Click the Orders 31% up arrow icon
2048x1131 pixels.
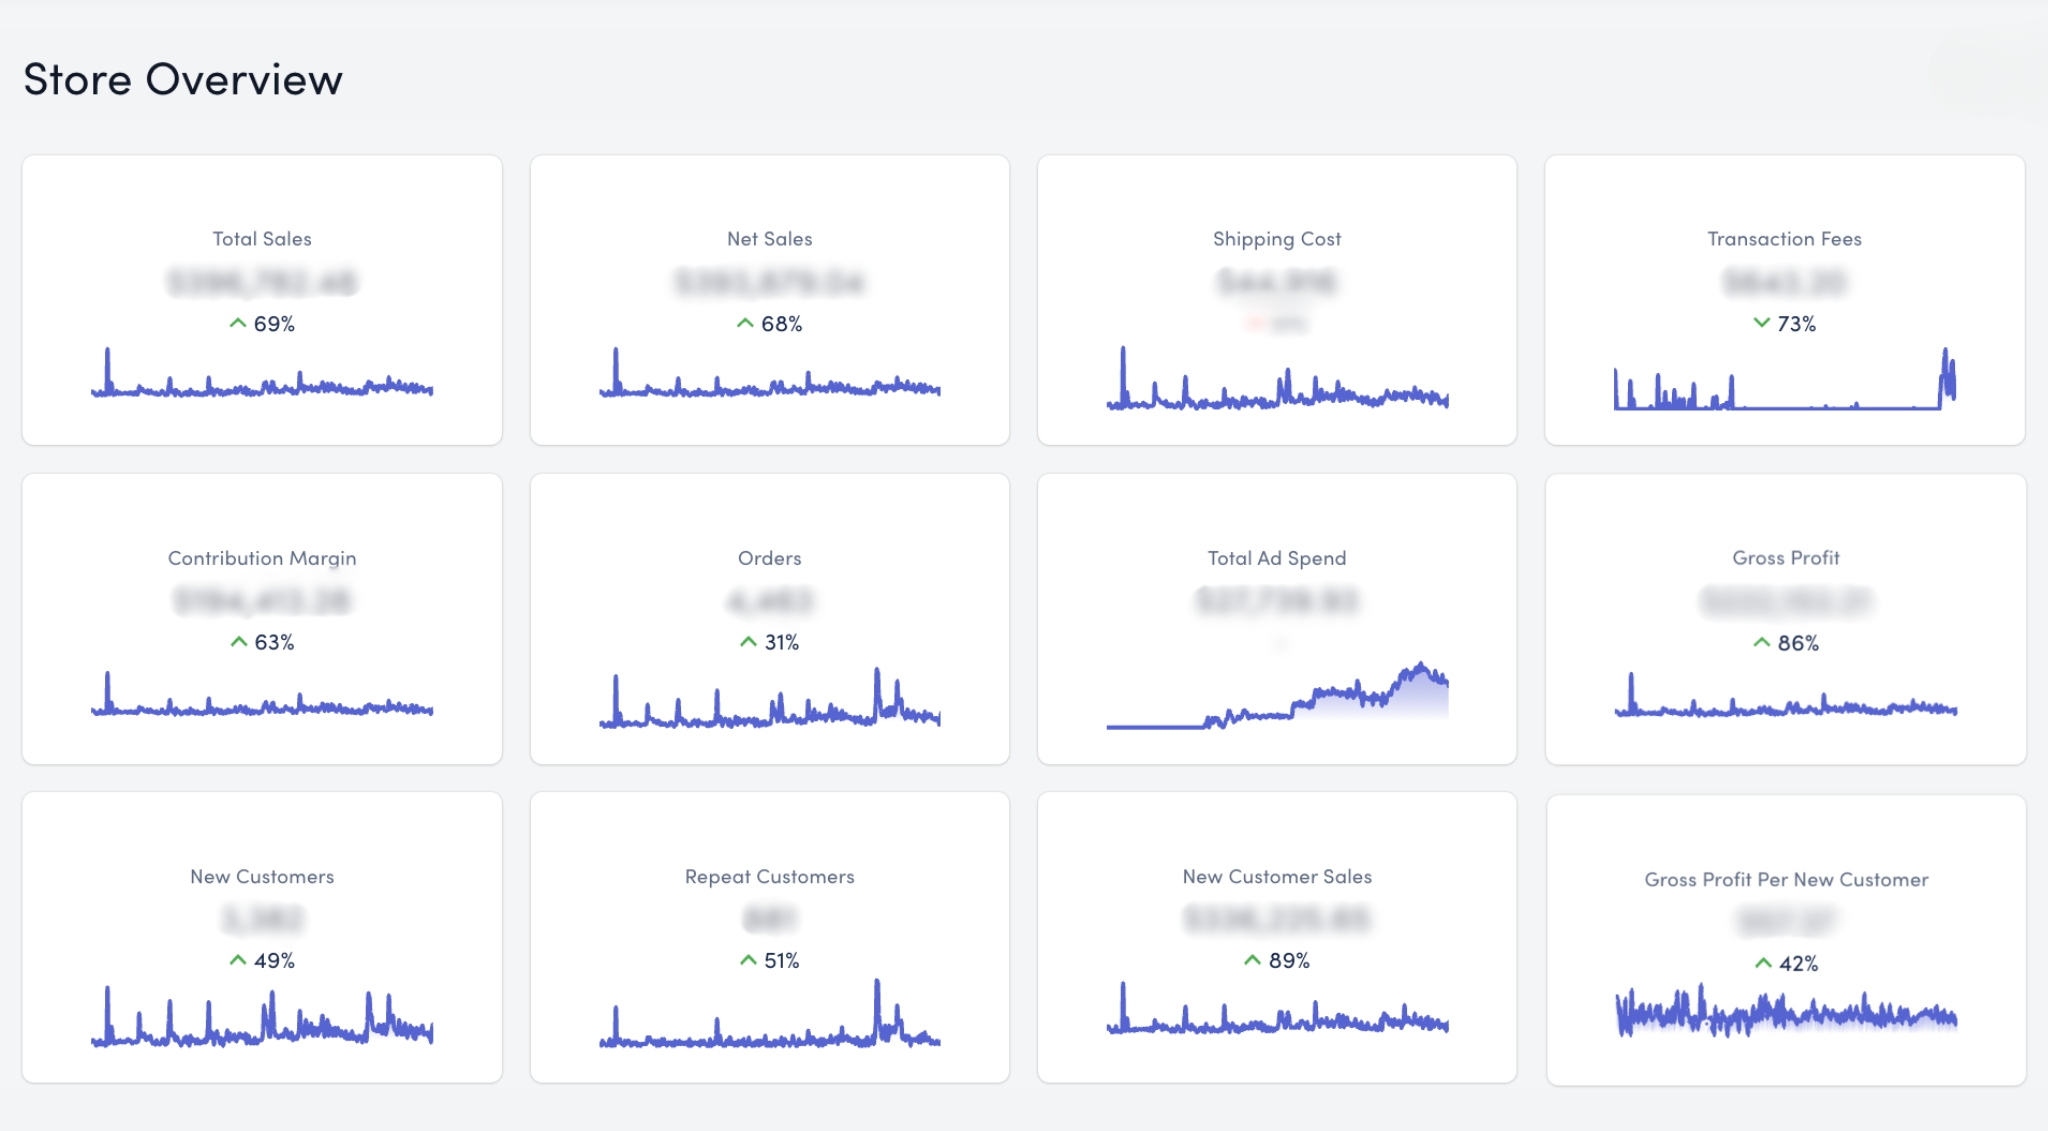pos(748,642)
